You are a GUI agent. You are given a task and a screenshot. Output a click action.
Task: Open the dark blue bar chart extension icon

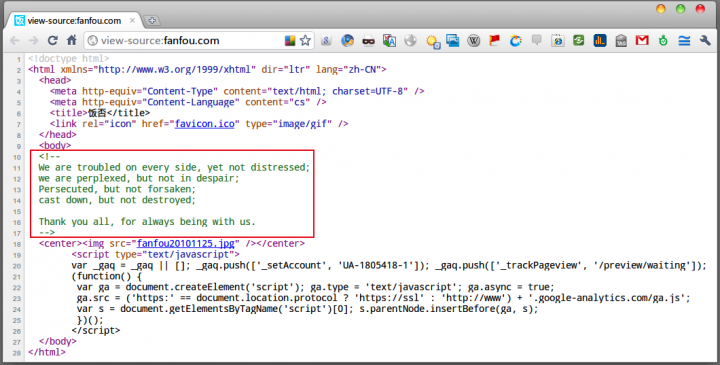600,40
